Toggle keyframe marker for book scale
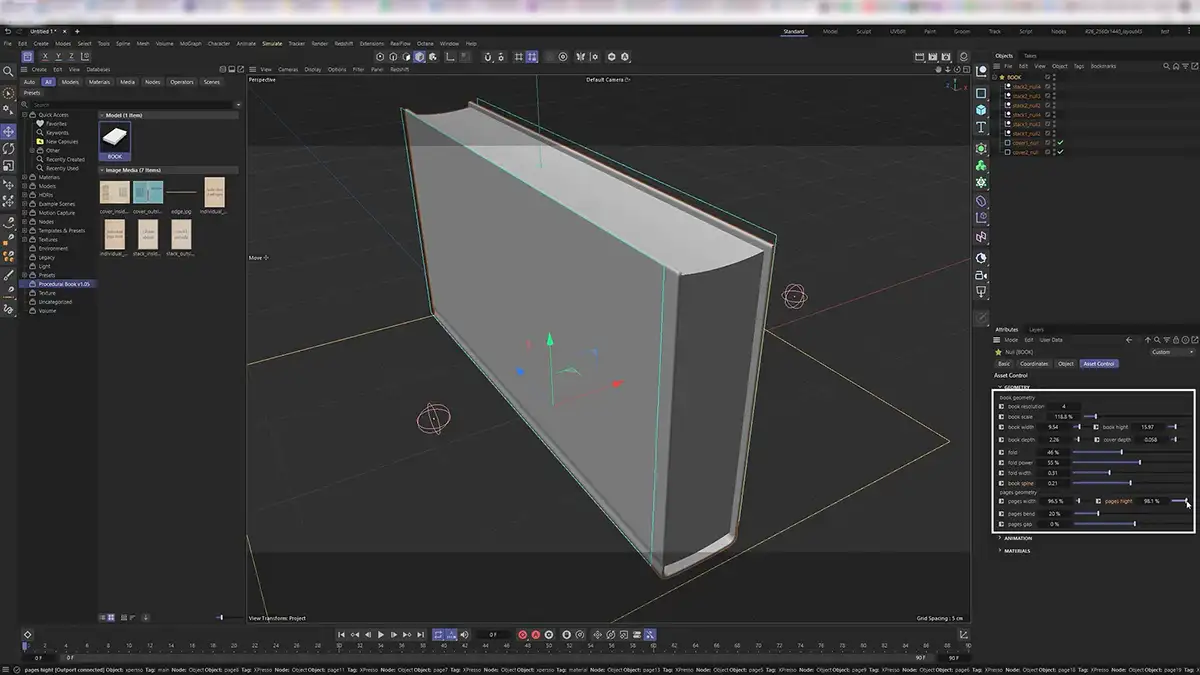1200x675 pixels. [x=1002, y=417]
